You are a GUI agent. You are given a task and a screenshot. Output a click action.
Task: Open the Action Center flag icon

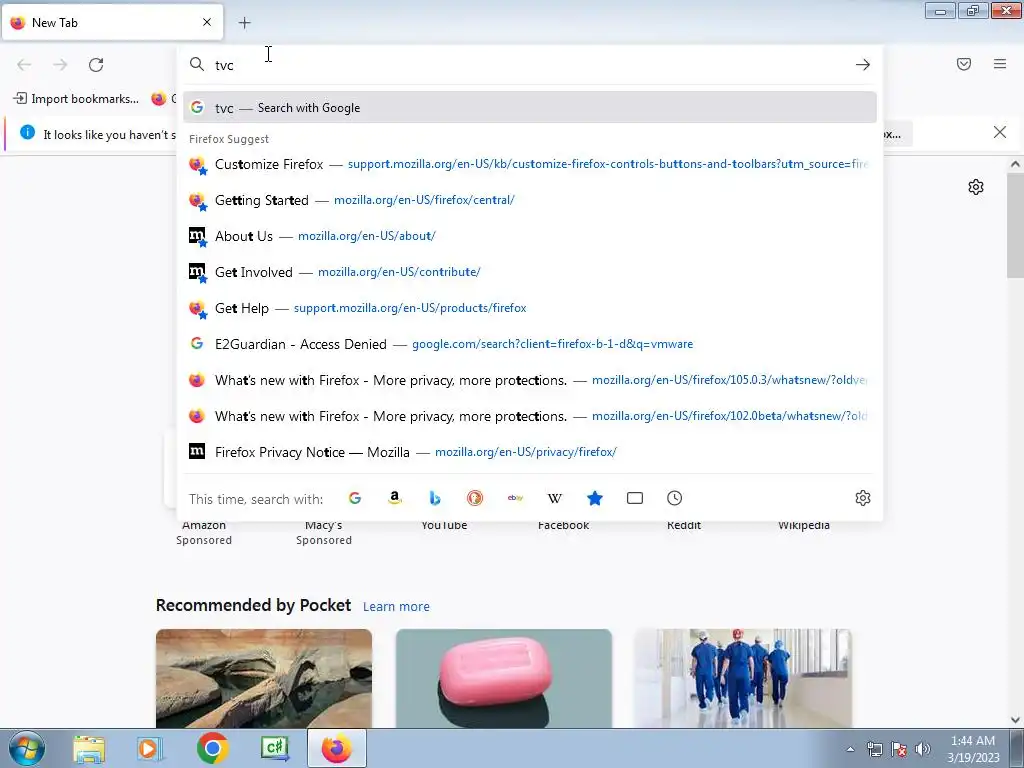coord(899,749)
